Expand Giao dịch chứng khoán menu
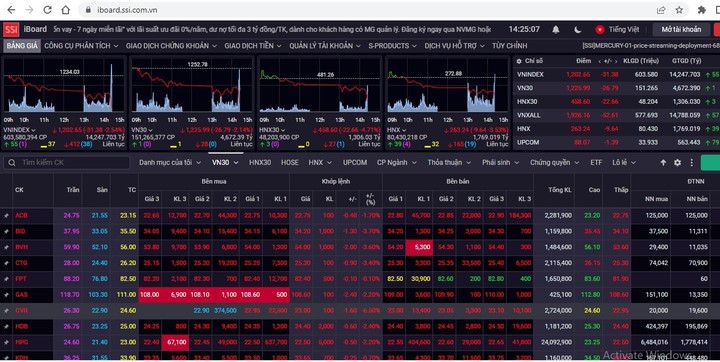The image size is (720, 362). point(171,45)
